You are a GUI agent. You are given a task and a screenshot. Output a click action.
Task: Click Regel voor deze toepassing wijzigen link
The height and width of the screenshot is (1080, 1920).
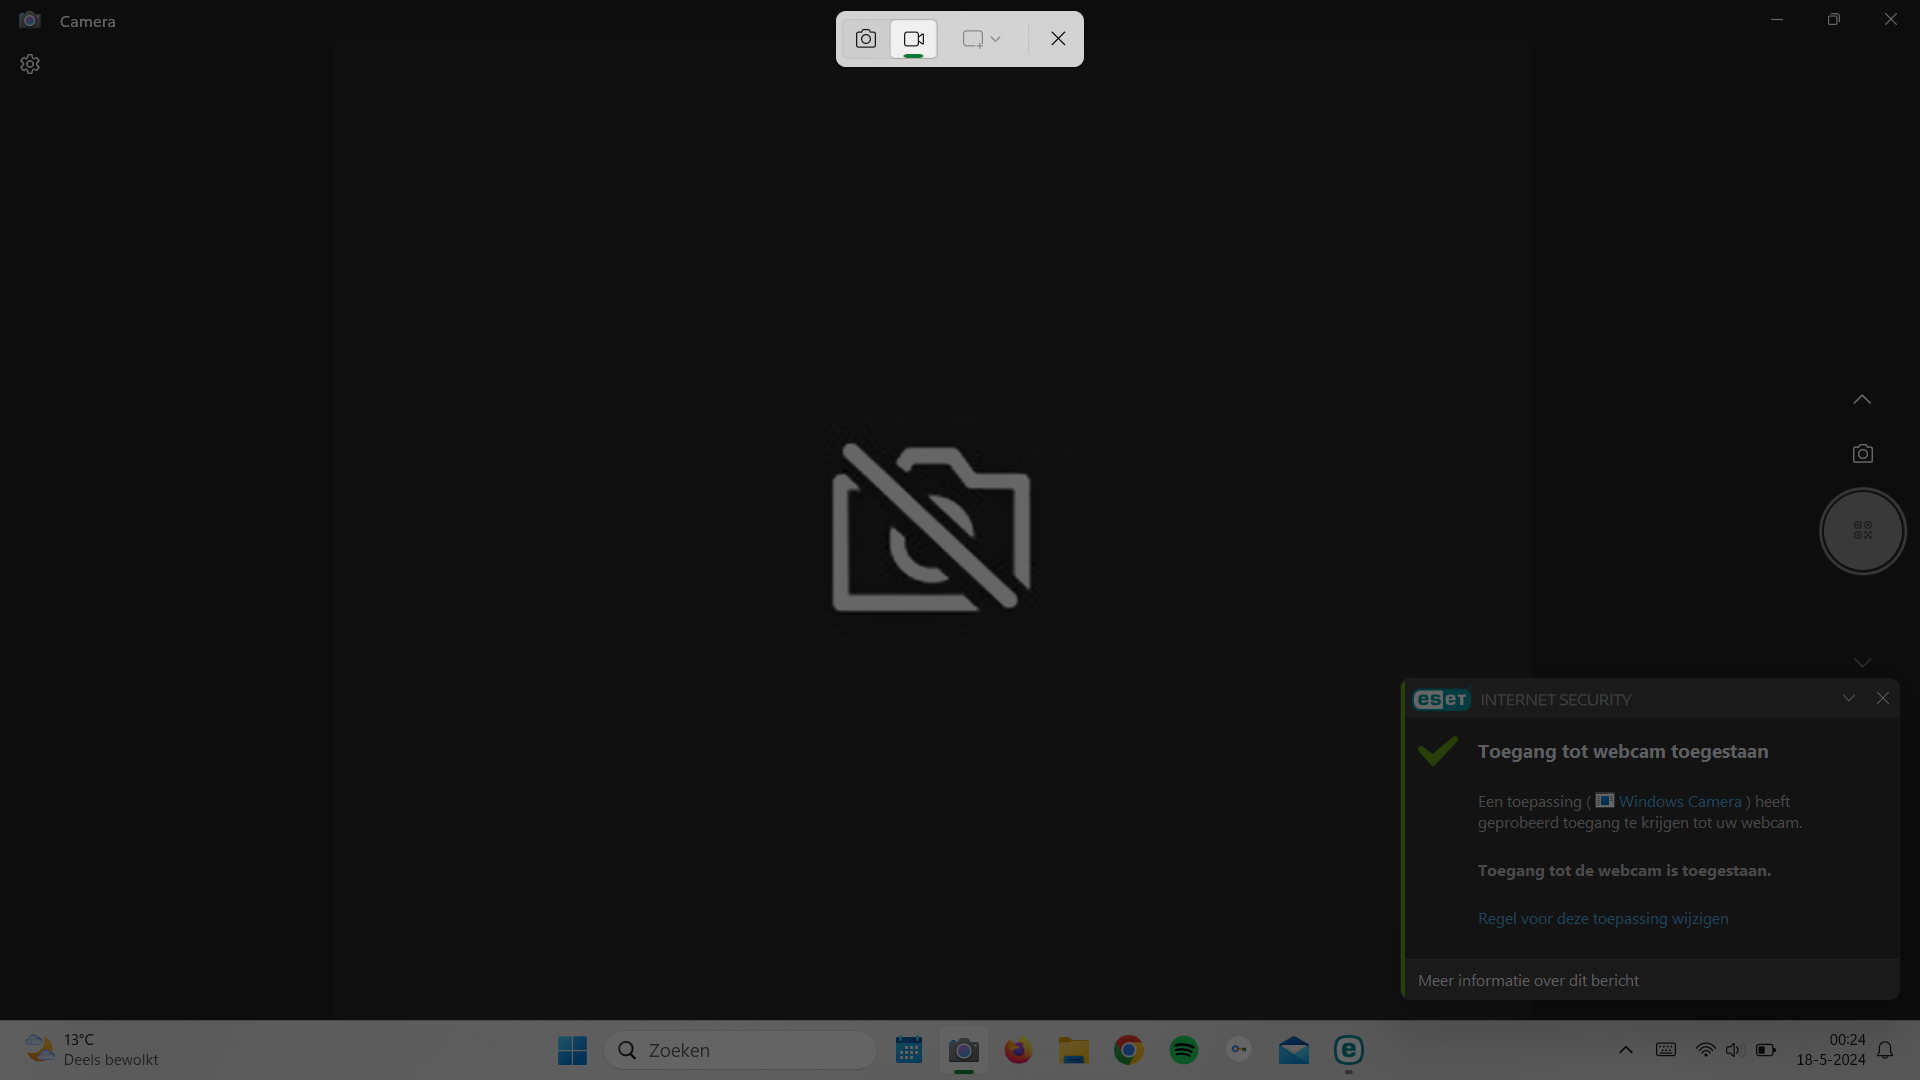[x=1603, y=918]
